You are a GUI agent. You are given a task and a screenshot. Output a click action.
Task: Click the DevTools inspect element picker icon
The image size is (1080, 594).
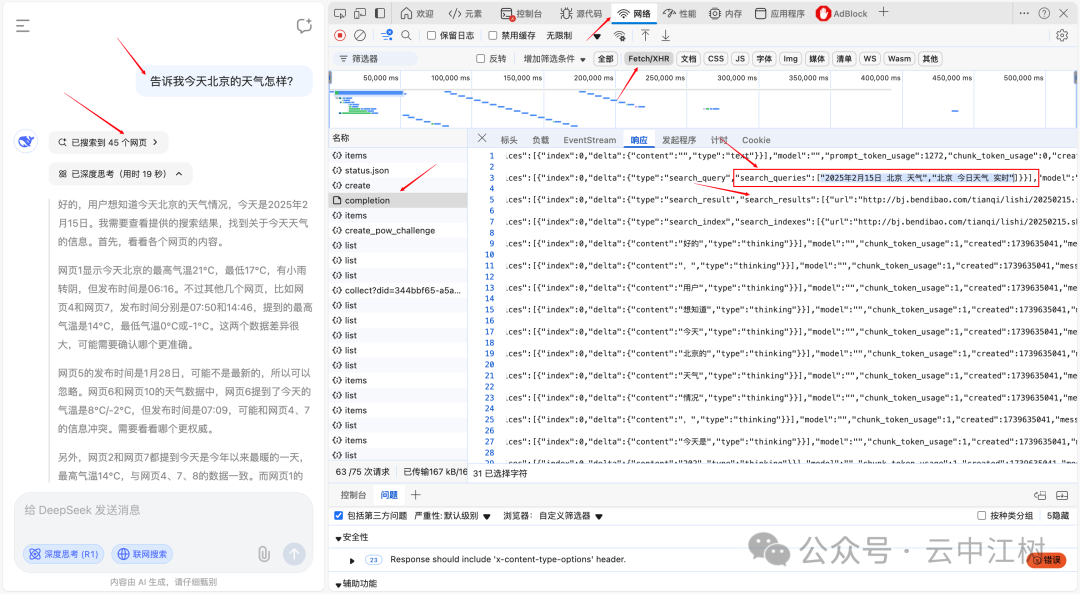pyautogui.click(x=340, y=13)
